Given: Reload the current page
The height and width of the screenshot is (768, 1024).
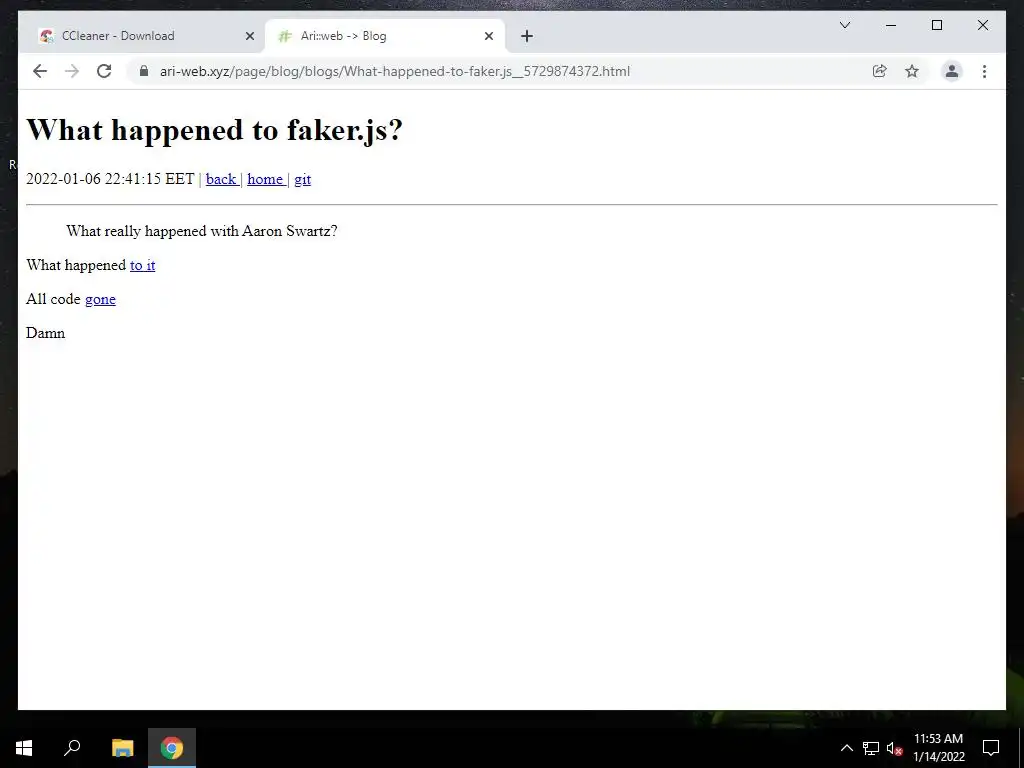Looking at the screenshot, I should click(x=104, y=71).
